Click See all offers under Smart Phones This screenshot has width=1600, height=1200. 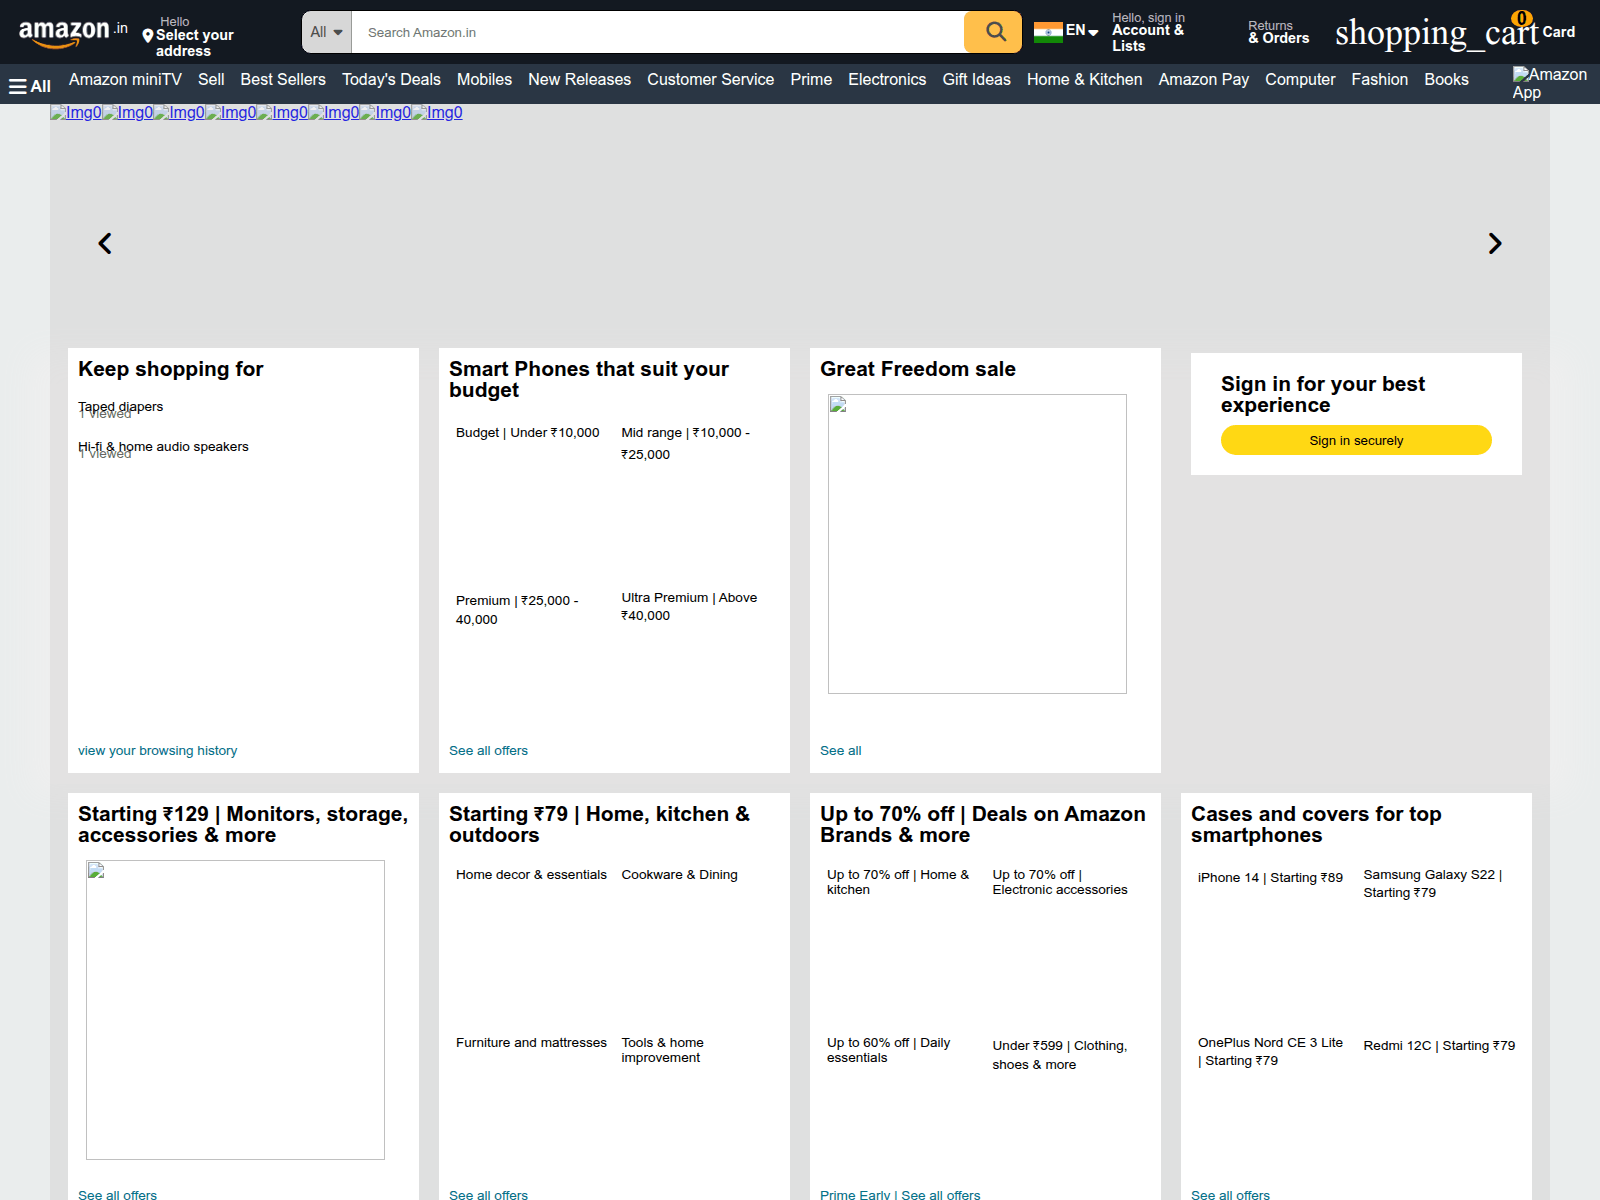pyautogui.click(x=488, y=751)
